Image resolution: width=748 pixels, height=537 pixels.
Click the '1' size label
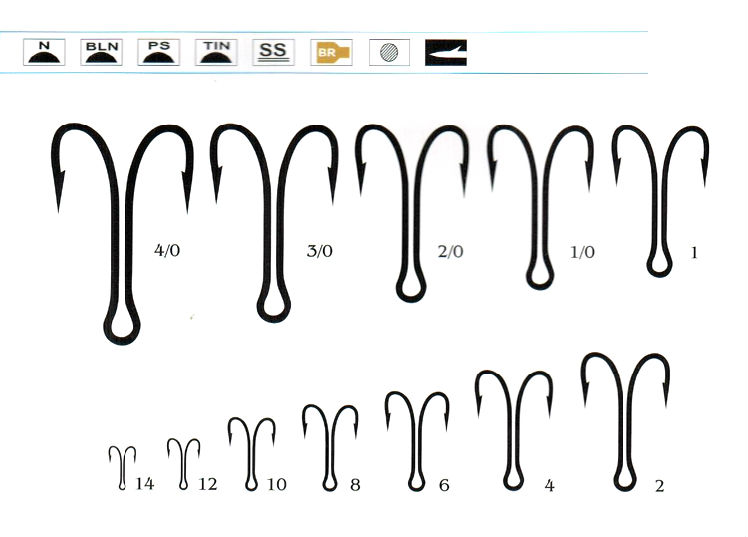click(x=694, y=253)
